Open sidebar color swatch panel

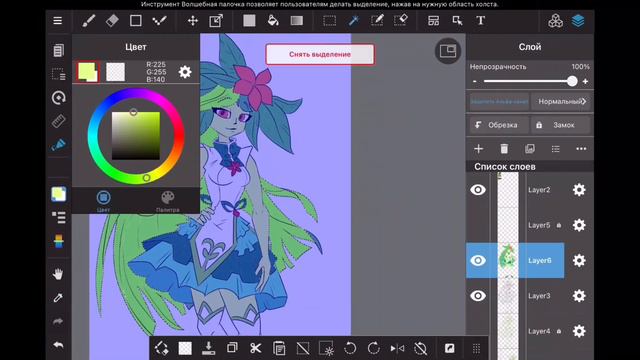click(x=58, y=194)
